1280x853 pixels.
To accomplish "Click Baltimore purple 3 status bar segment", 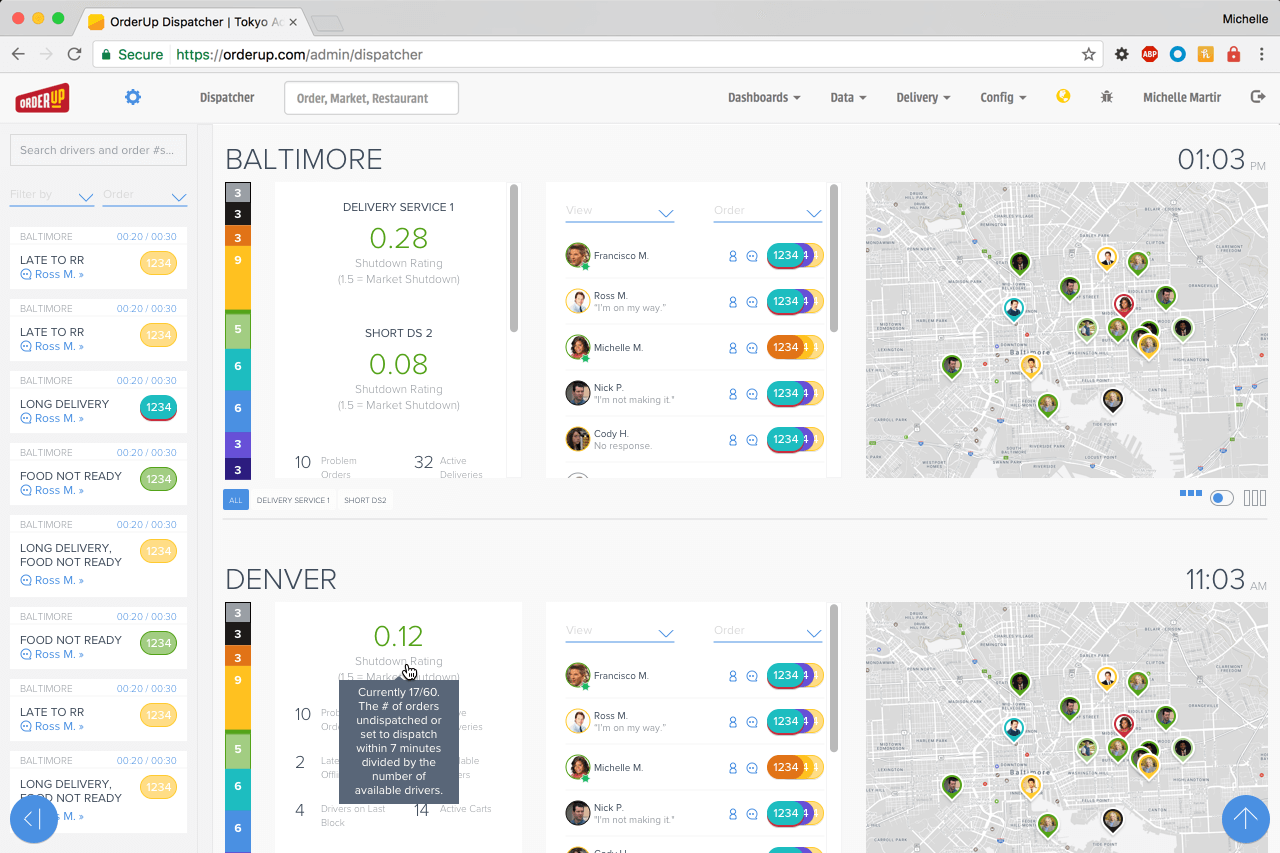I will [238, 444].
